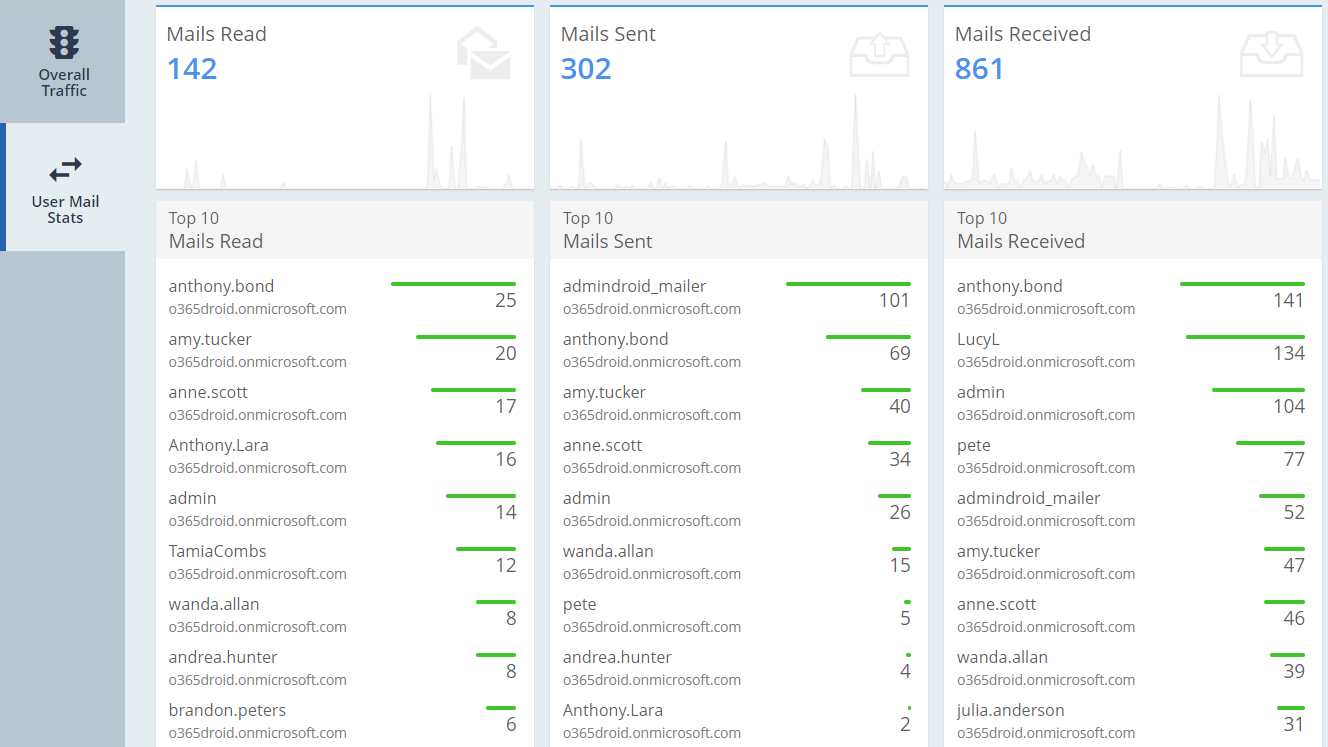Click the inbox Mails Received icon

point(1272,55)
